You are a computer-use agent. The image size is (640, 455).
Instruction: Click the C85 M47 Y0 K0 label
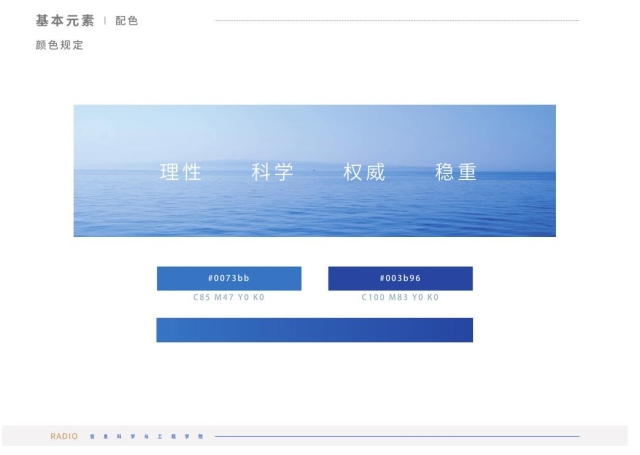click(229, 298)
